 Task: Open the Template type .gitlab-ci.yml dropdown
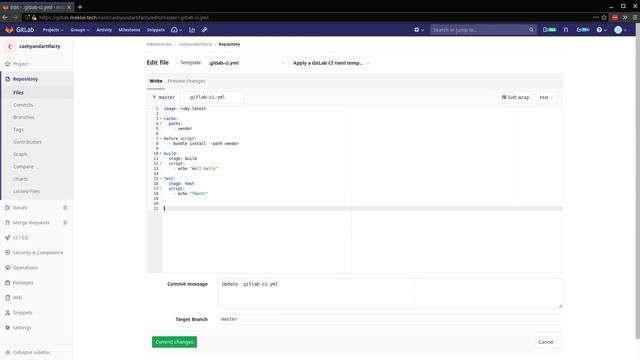coord(246,63)
